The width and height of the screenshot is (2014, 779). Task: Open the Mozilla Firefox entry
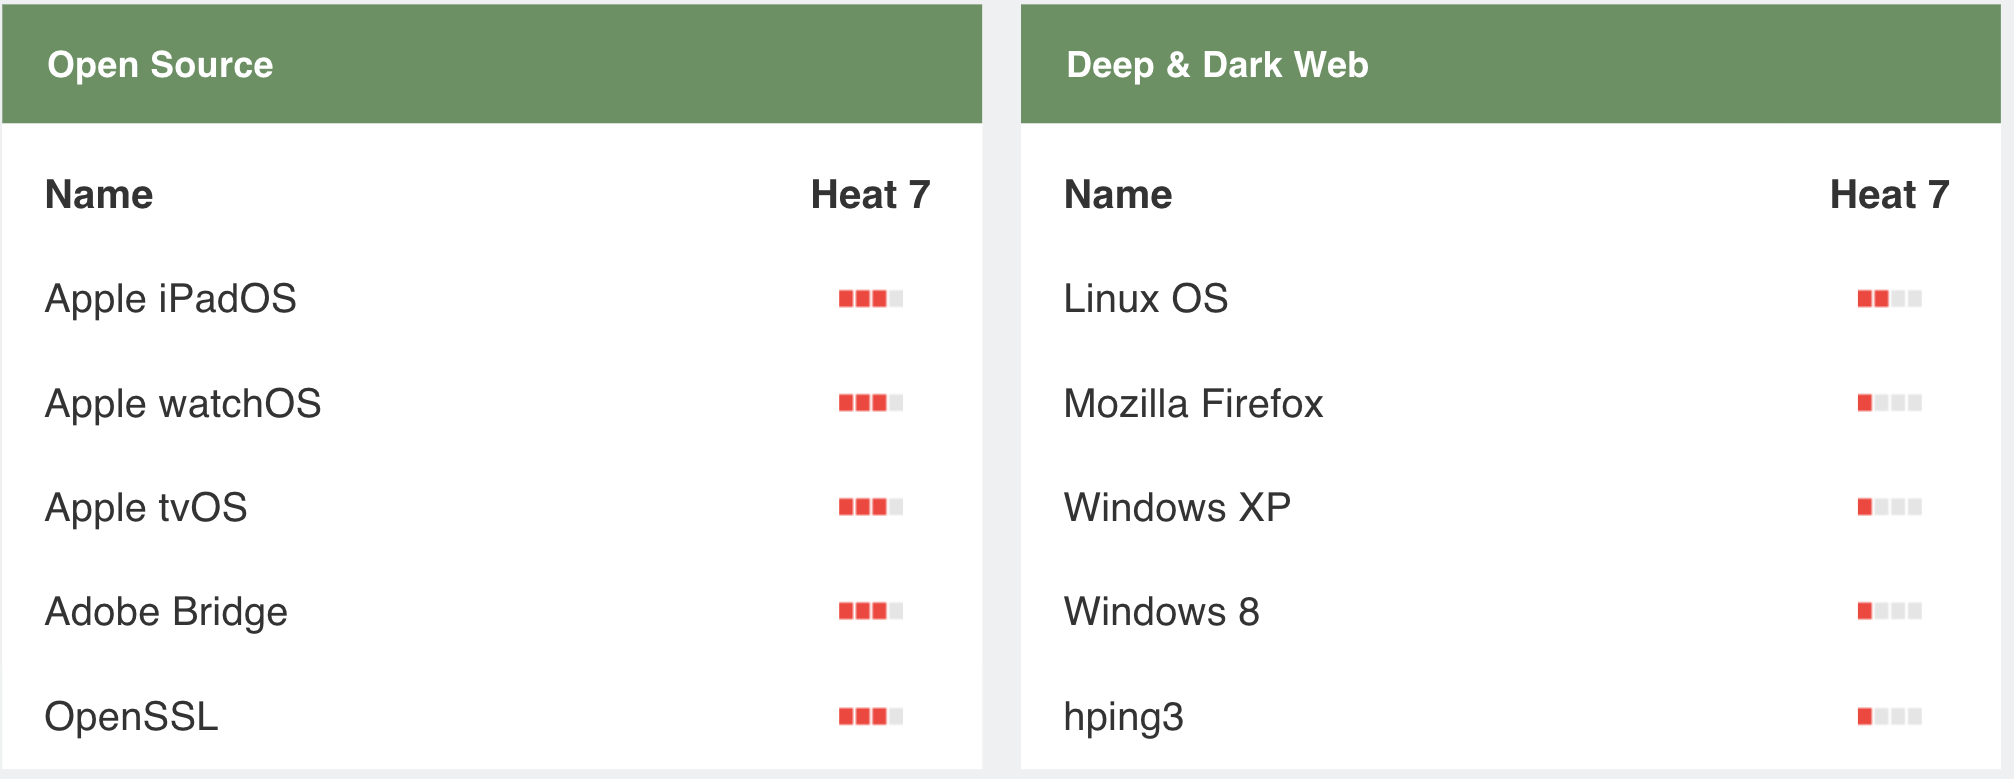click(1193, 403)
